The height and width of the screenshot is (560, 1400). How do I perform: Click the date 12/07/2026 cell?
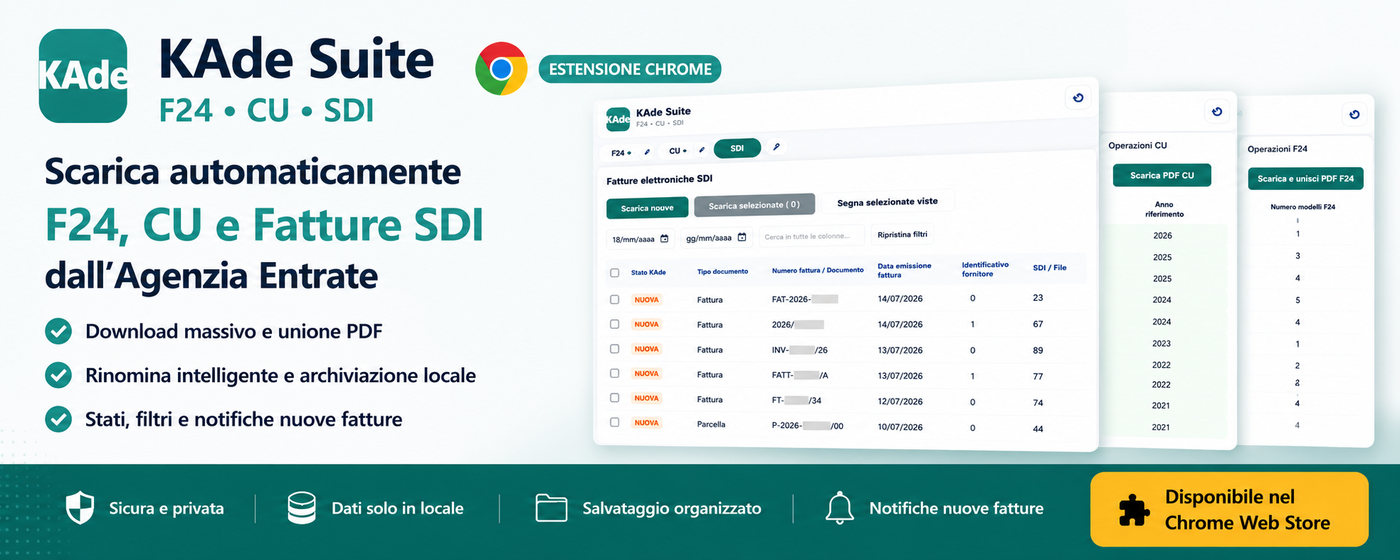point(898,402)
